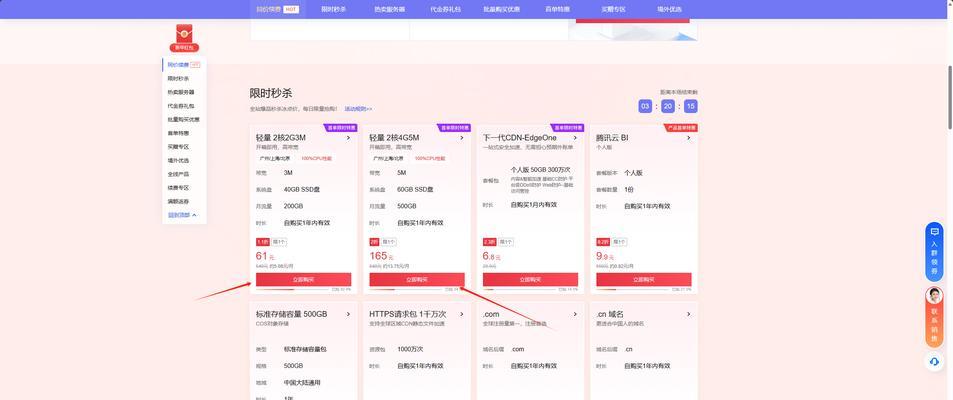Open details arrow on 下一代CDN-EdgeOne card
Viewport: 953px width, 400px height.
[575, 138]
